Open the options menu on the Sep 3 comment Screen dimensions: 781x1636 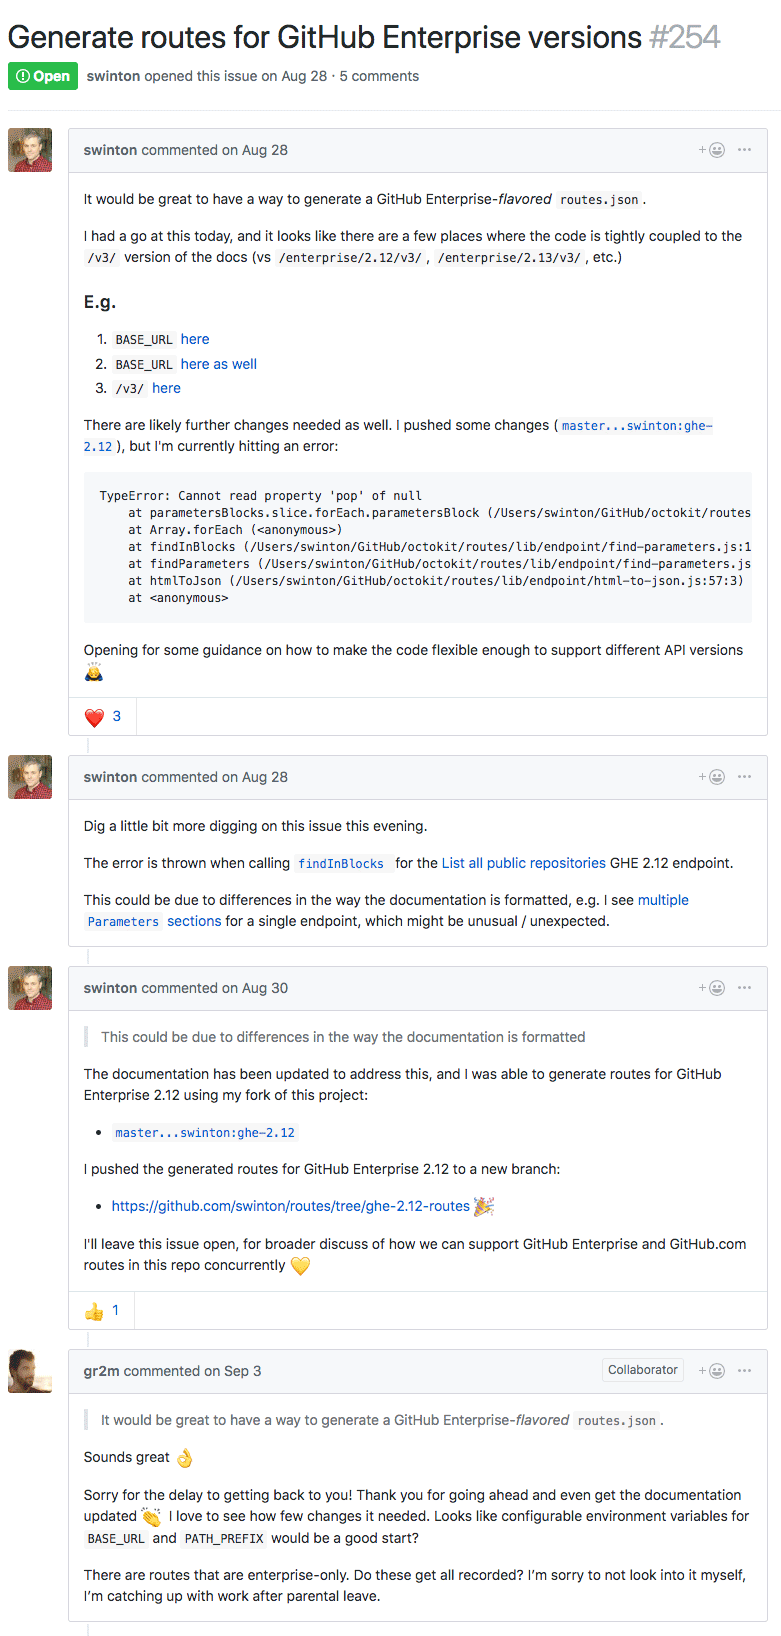click(x=744, y=1371)
